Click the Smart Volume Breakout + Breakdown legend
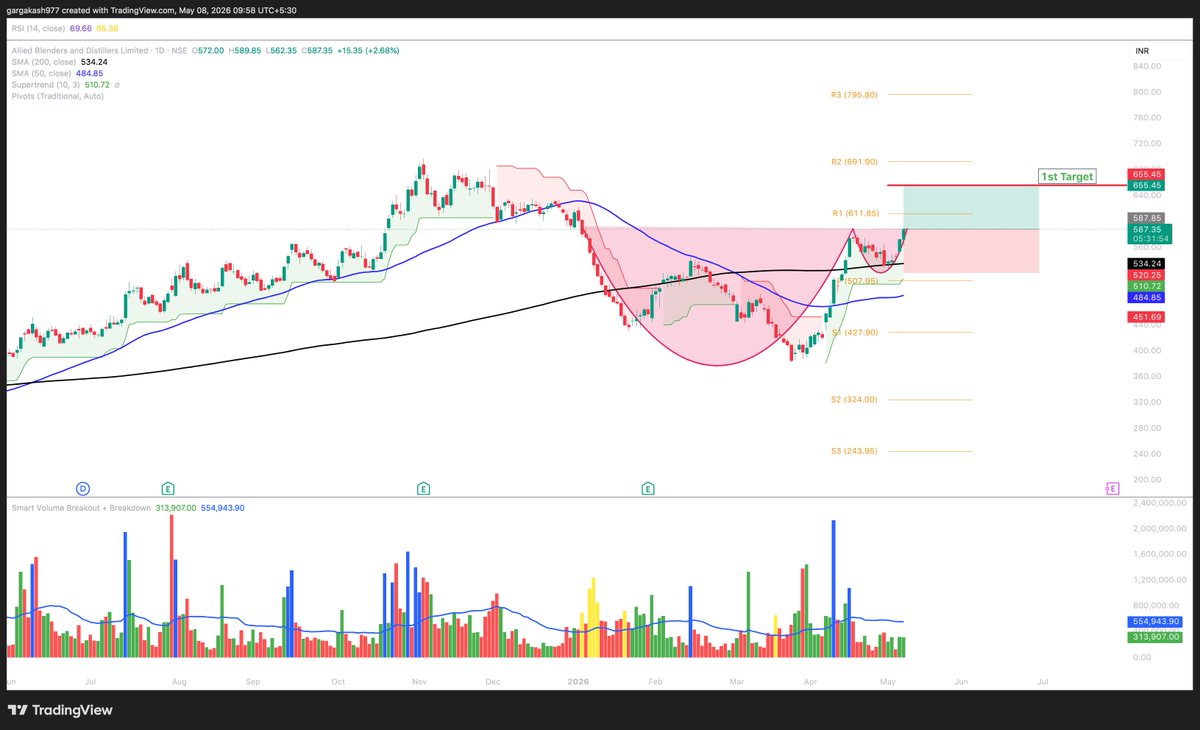This screenshot has width=1200, height=730. pyautogui.click(x=81, y=508)
